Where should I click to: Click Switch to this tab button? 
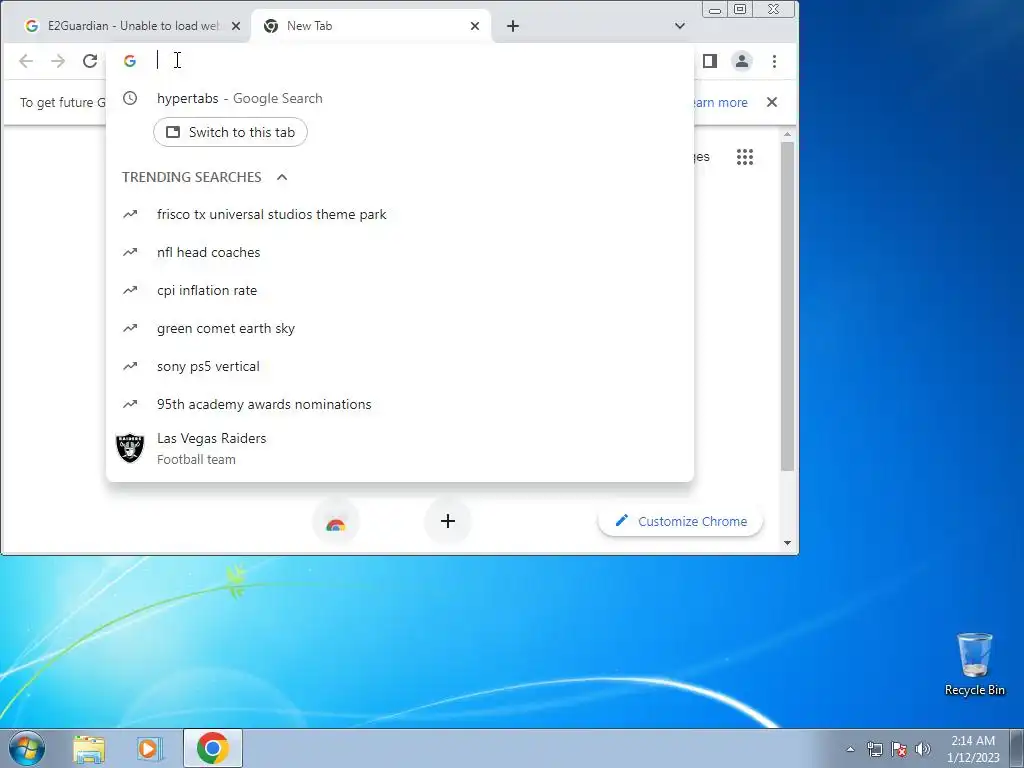point(231,132)
